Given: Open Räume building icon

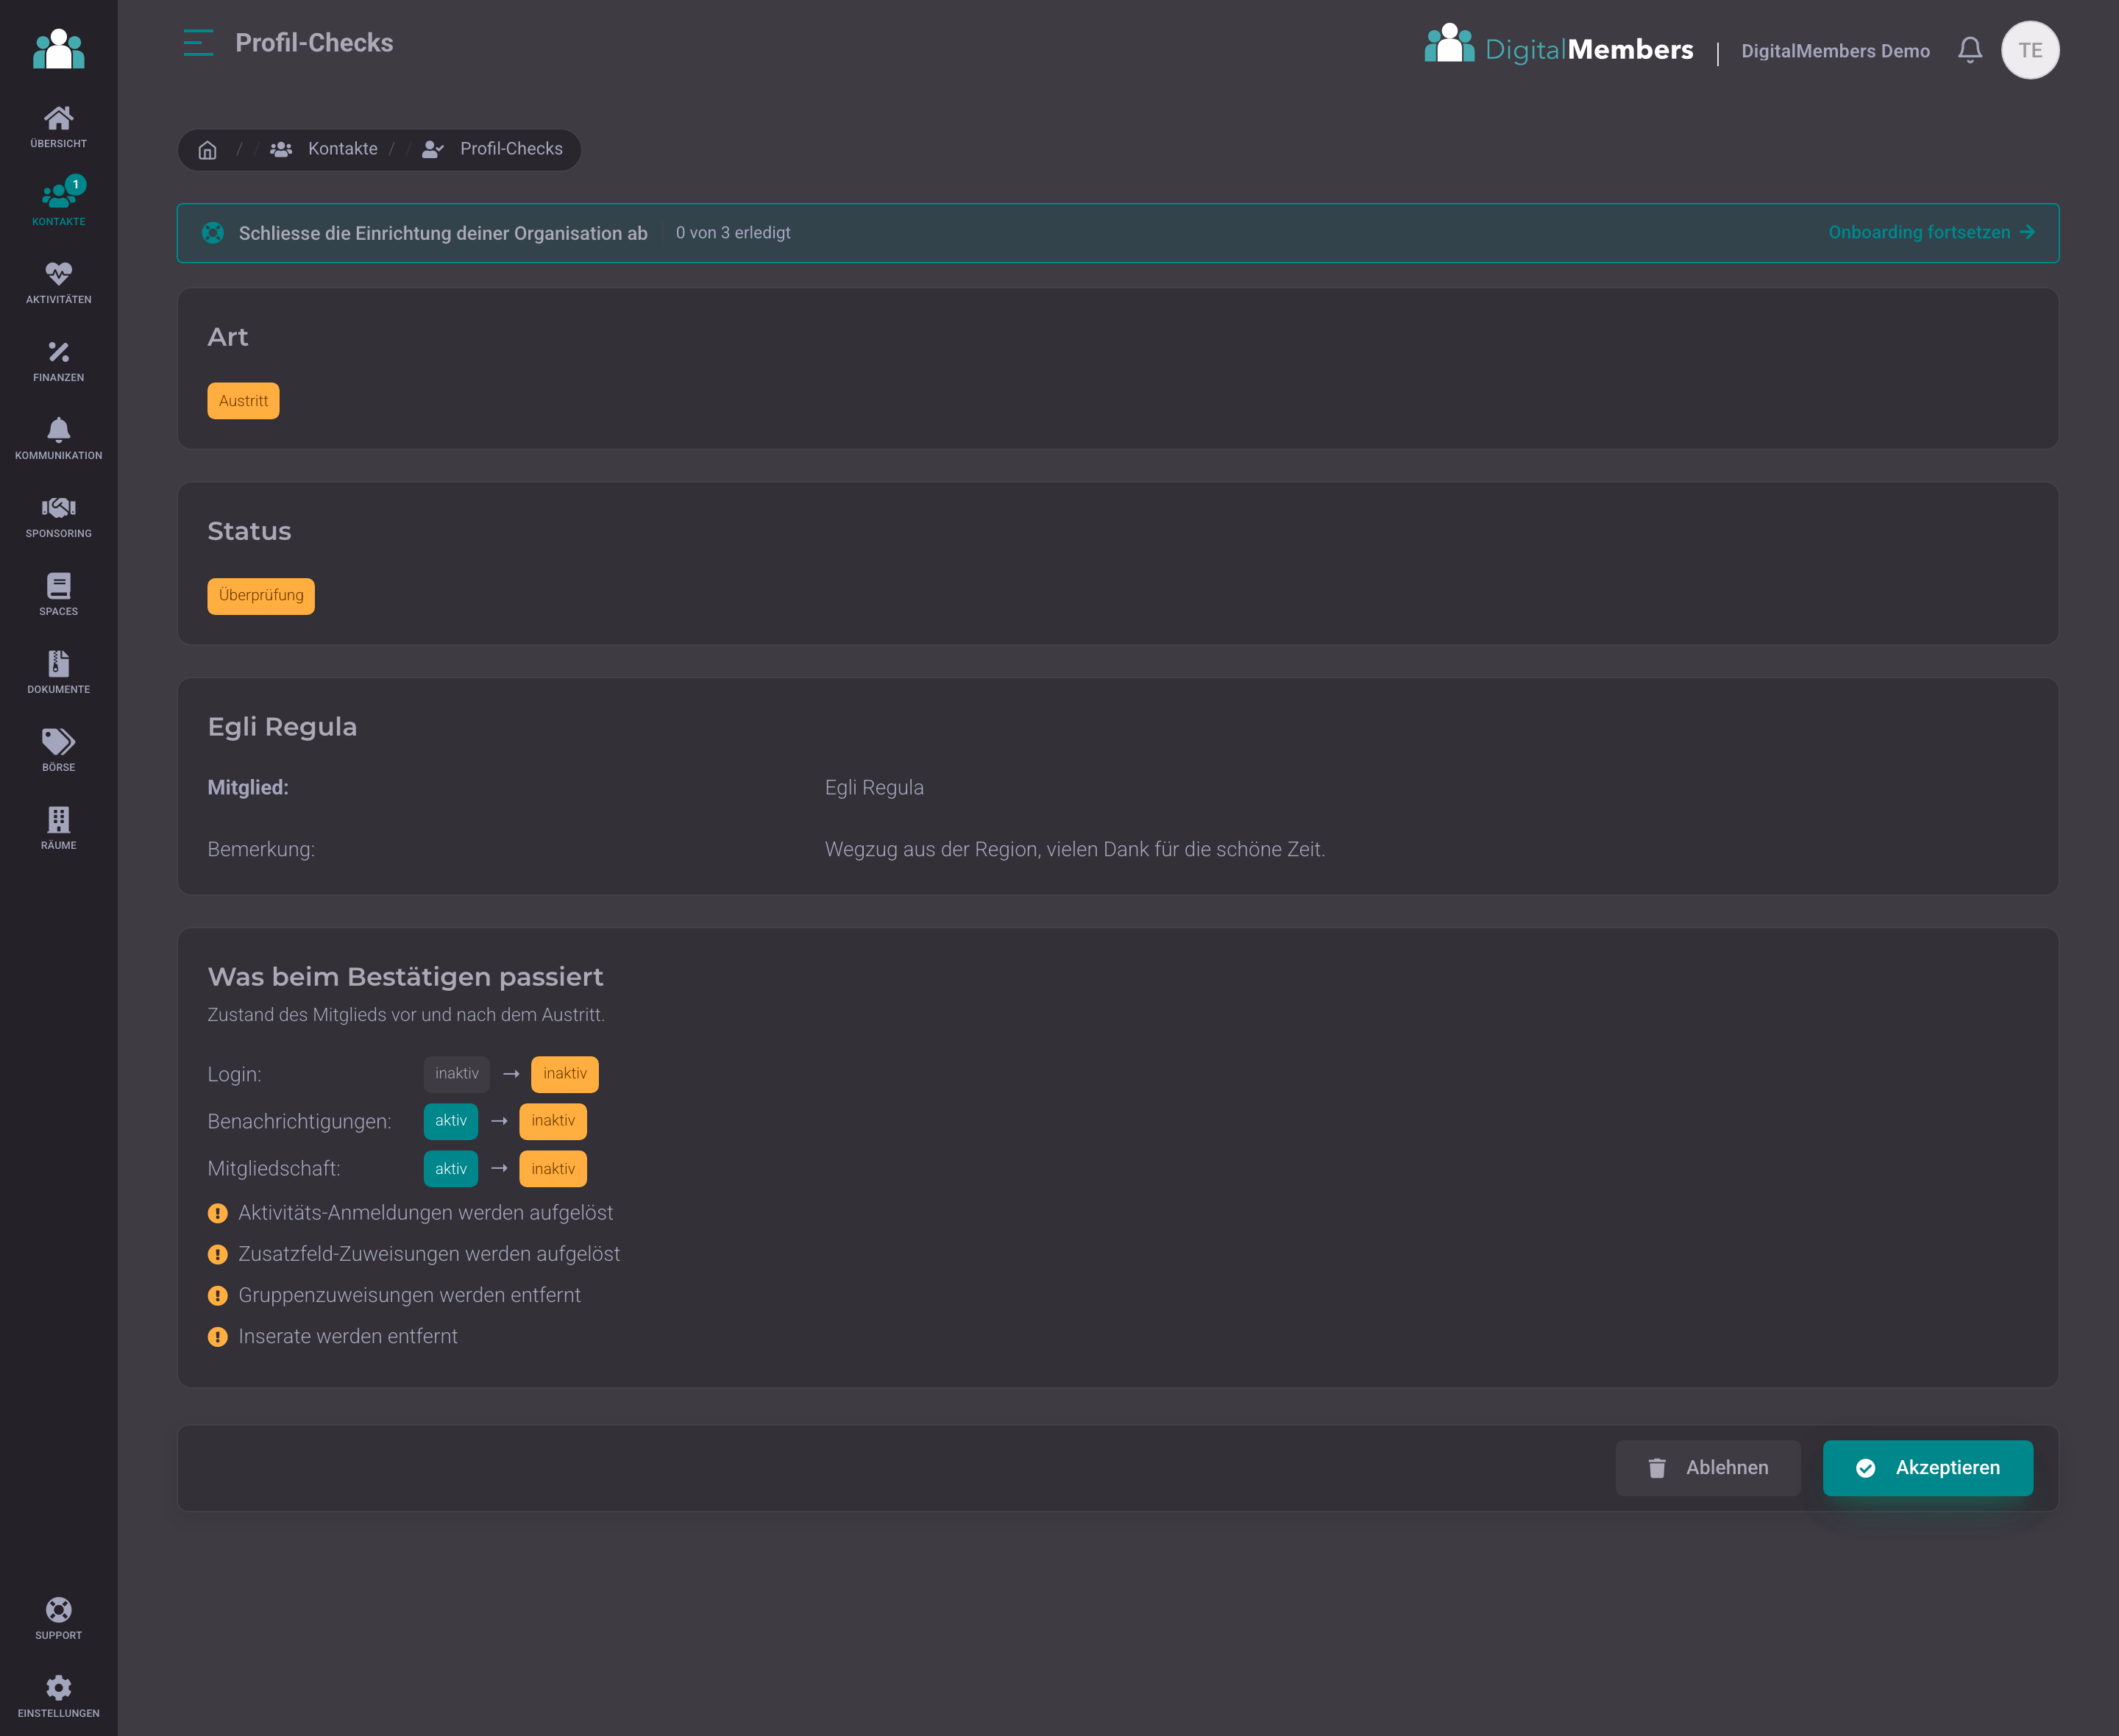Looking at the screenshot, I should point(58,819).
